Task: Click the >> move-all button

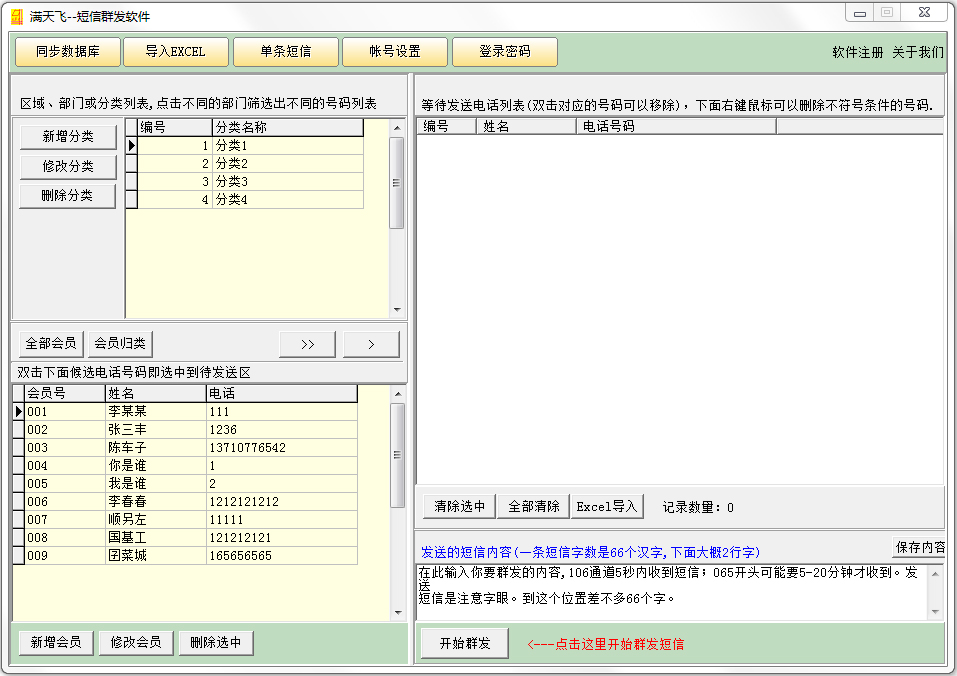Action: pos(306,343)
